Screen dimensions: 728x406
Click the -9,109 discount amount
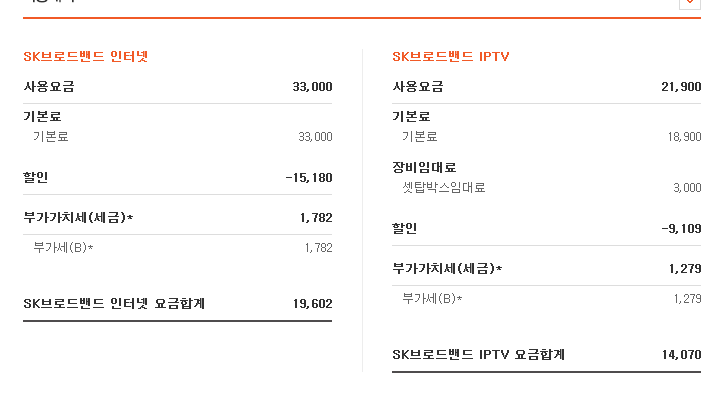(x=681, y=228)
